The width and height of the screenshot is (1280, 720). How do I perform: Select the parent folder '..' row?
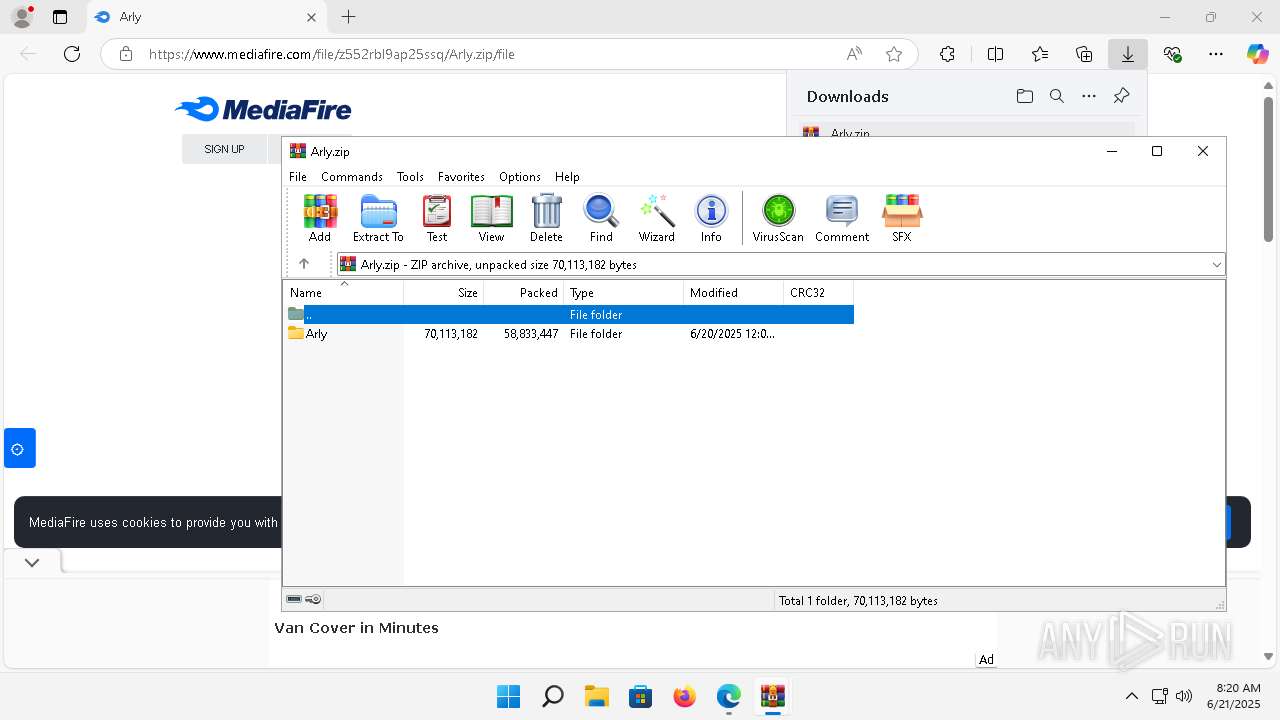[570, 314]
